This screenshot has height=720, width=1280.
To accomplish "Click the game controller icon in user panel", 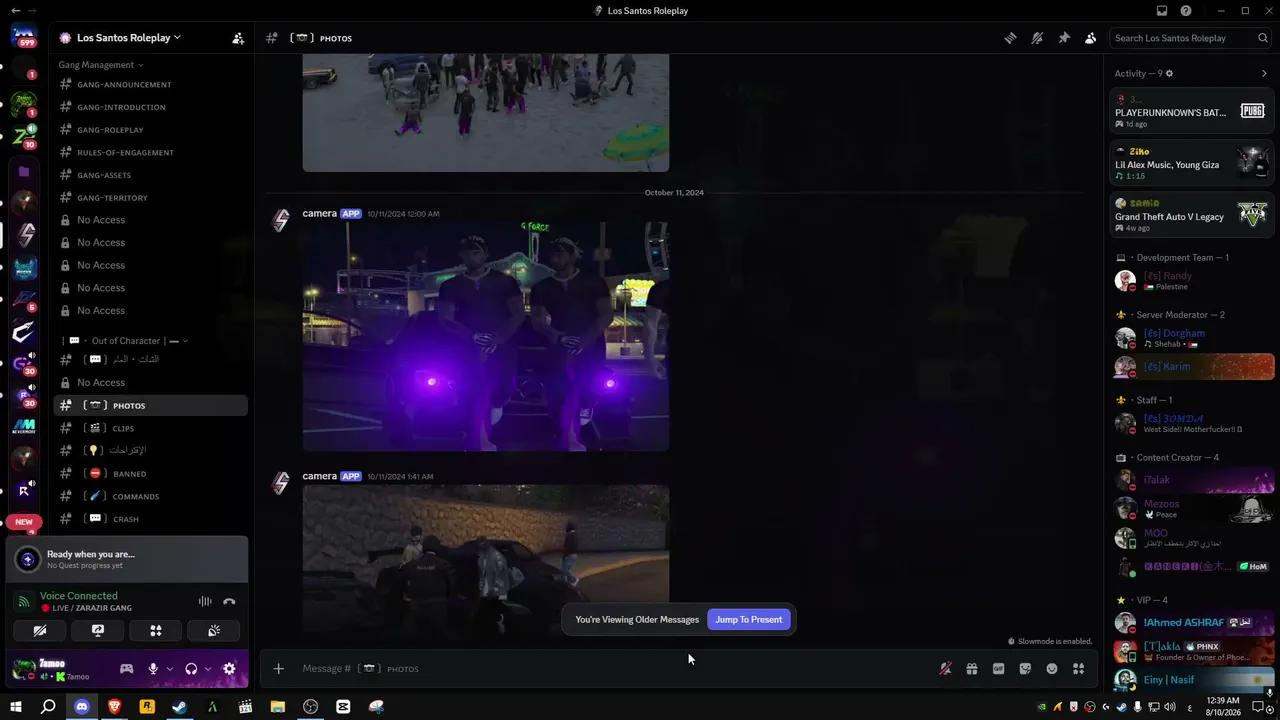I will 127,669.
